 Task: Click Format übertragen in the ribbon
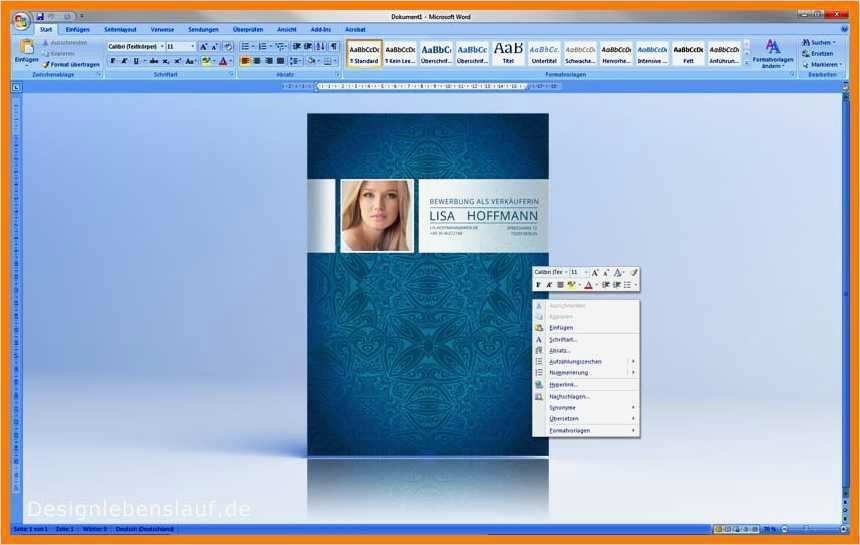pyautogui.click(x=71, y=65)
